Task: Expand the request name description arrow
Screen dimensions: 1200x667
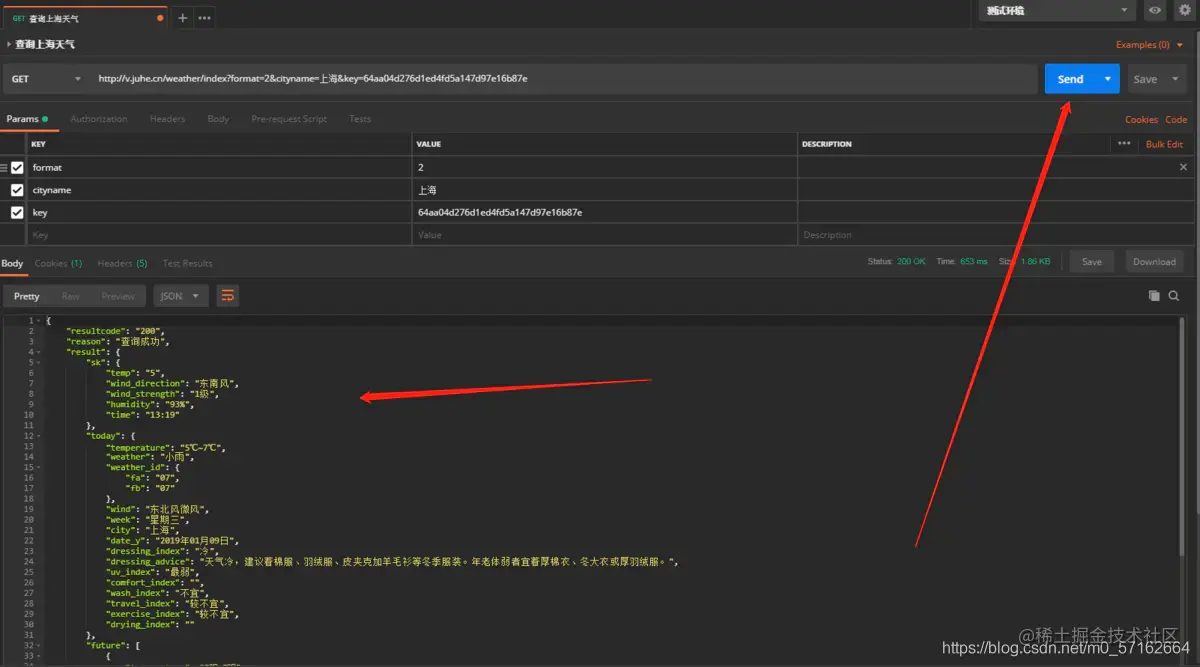Action: click(x=9, y=44)
